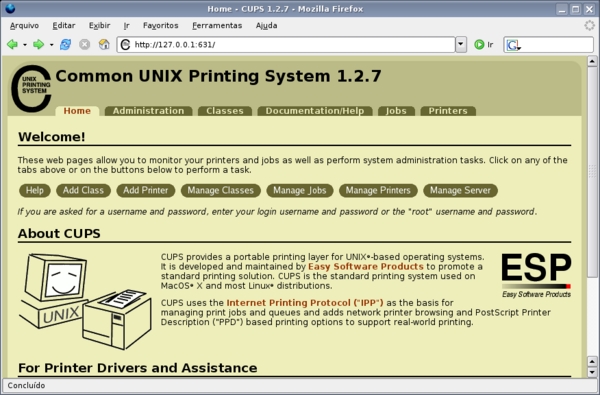The width and height of the screenshot is (600, 395).
Task: Follow the Internet Printing Protocol ("IPP") link
Action: [x=305, y=303]
